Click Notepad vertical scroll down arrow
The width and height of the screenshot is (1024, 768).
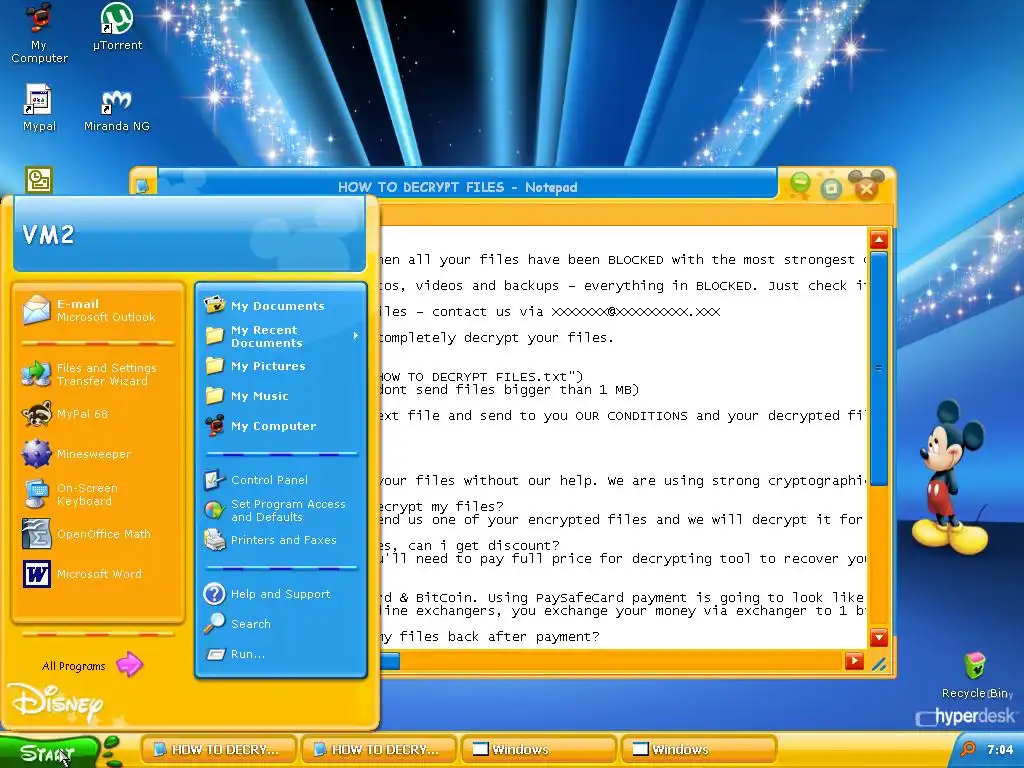(879, 637)
